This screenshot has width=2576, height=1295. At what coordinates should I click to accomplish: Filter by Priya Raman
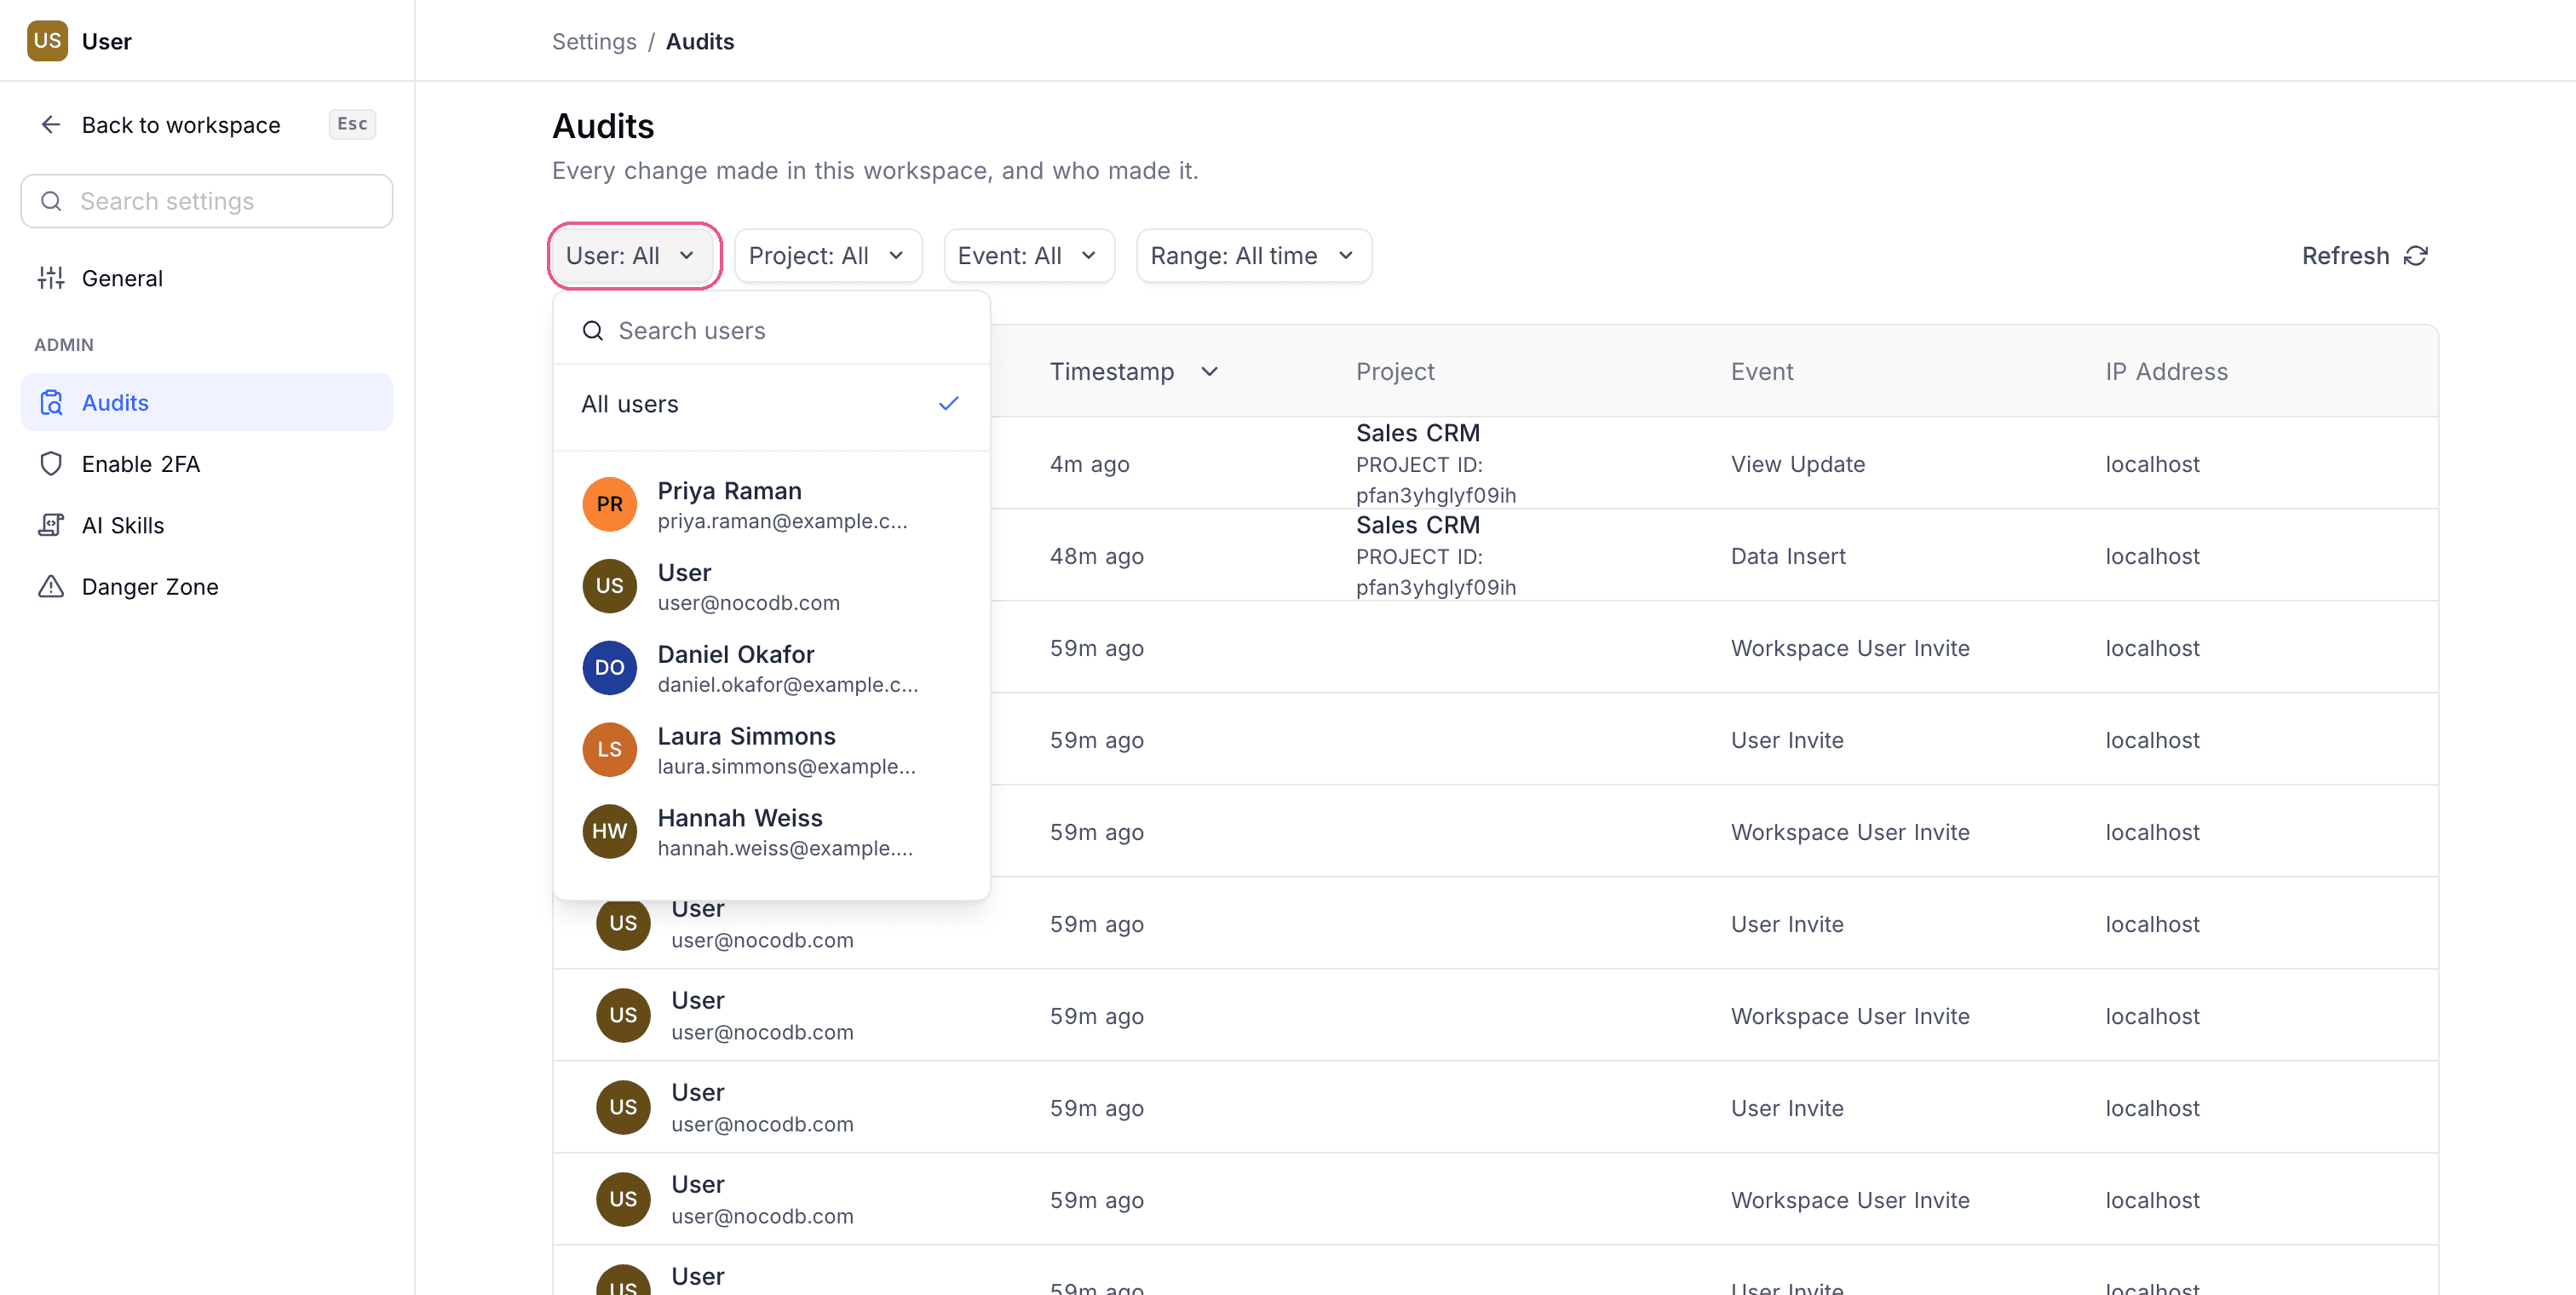click(x=771, y=504)
